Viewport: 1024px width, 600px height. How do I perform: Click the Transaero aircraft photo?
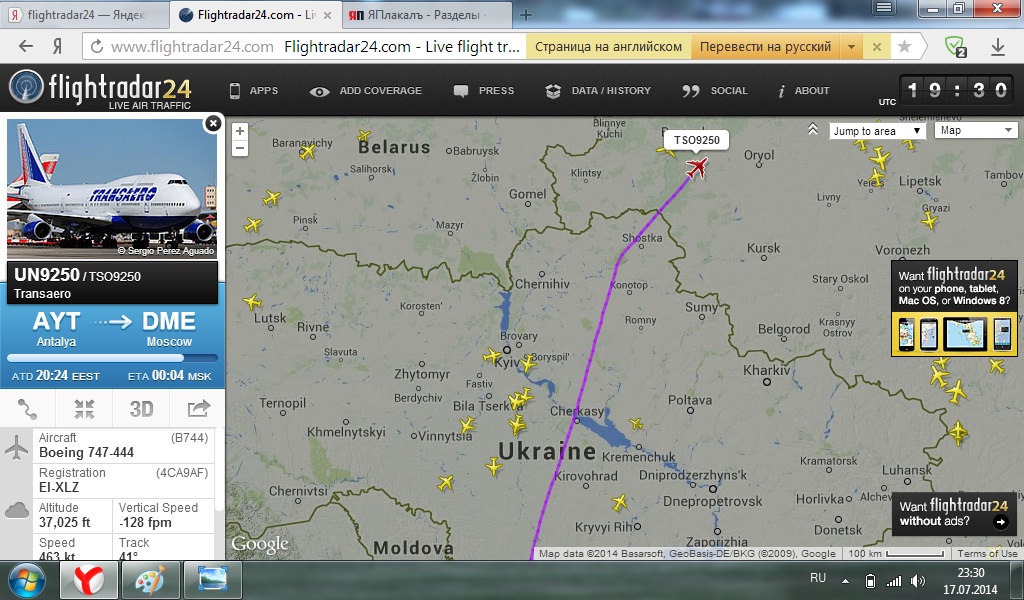[112, 189]
